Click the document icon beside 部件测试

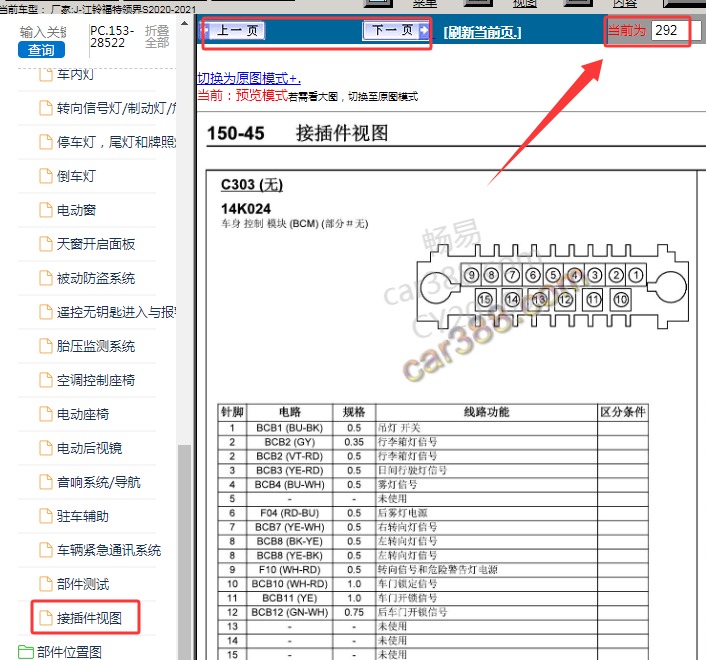point(45,584)
